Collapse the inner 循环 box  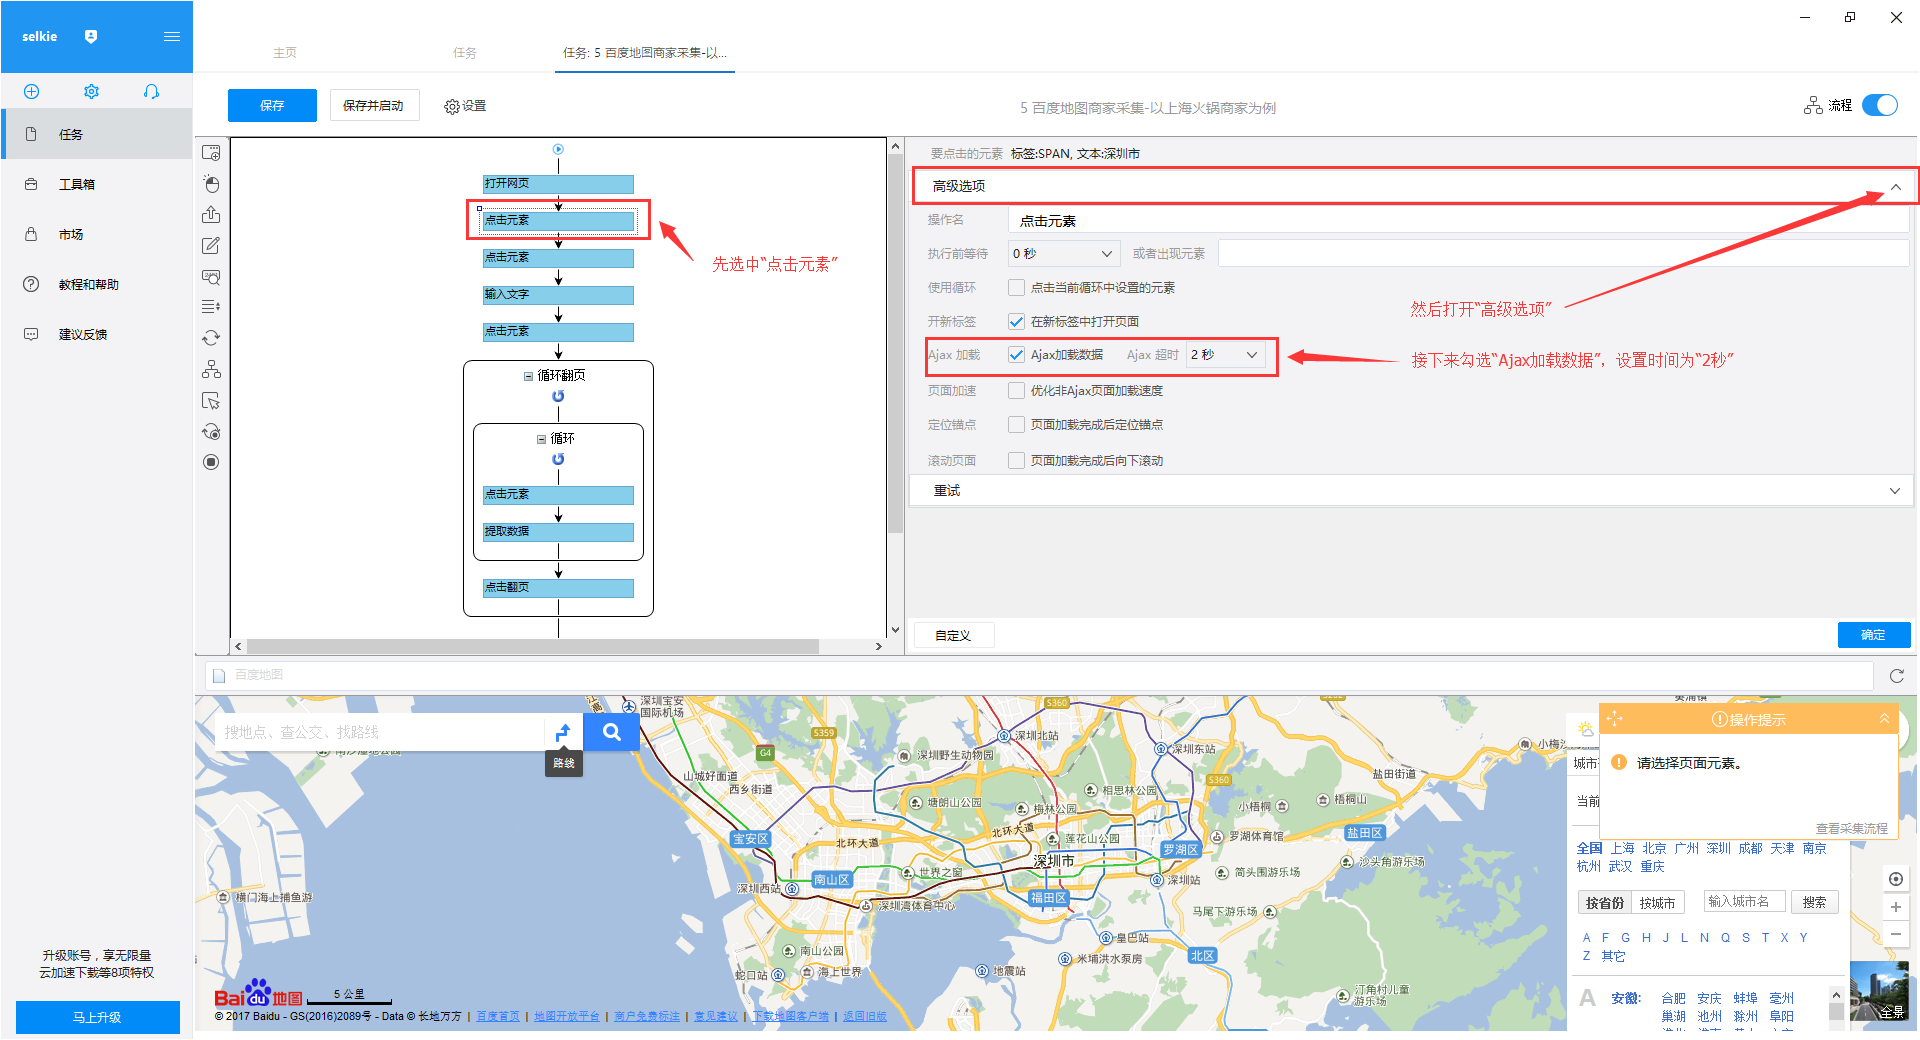click(x=541, y=439)
